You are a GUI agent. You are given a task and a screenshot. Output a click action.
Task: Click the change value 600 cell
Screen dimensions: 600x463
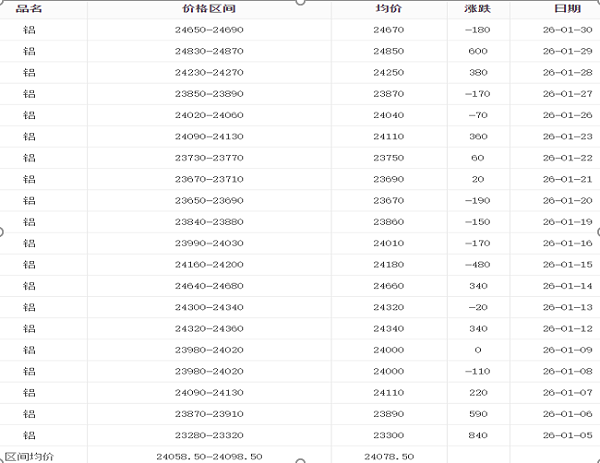point(477,51)
